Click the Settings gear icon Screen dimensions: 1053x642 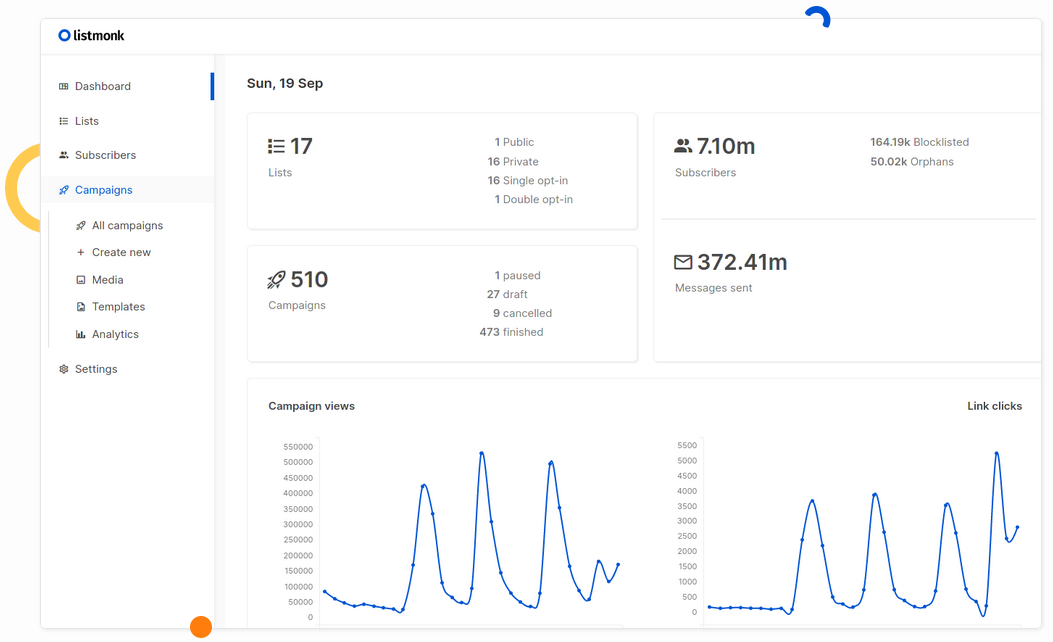pyautogui.click(x=63, y=368)
